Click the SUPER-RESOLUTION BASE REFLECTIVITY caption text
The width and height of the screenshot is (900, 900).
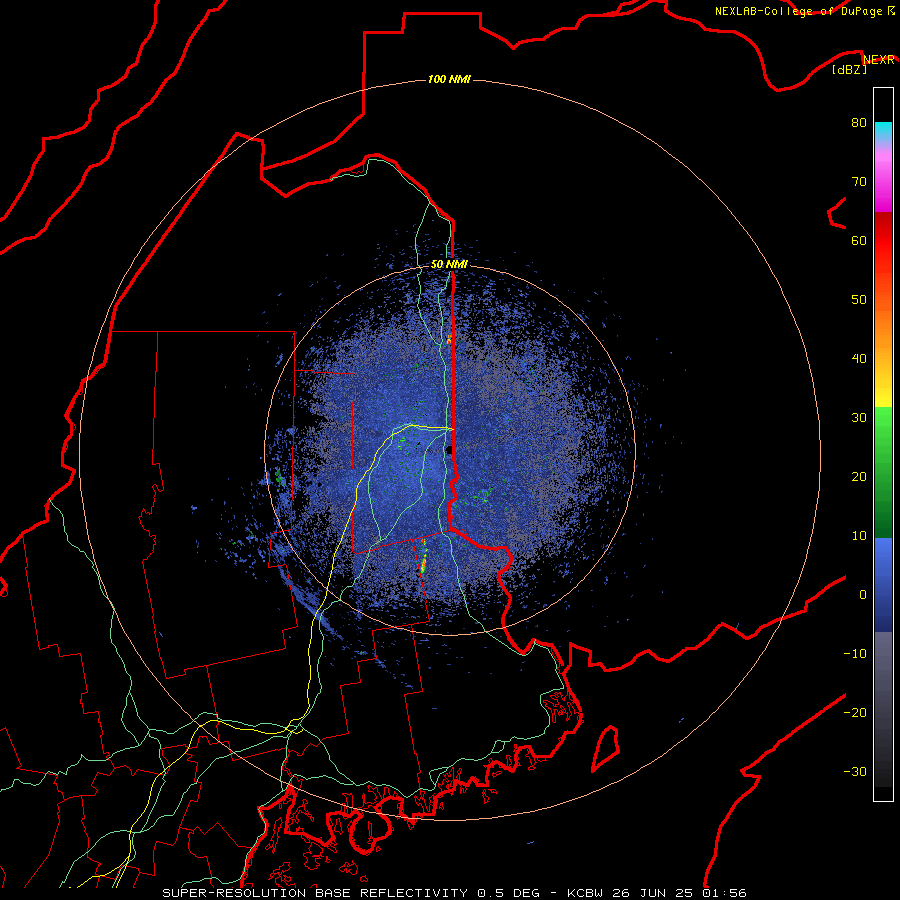(x=315, y=893)
